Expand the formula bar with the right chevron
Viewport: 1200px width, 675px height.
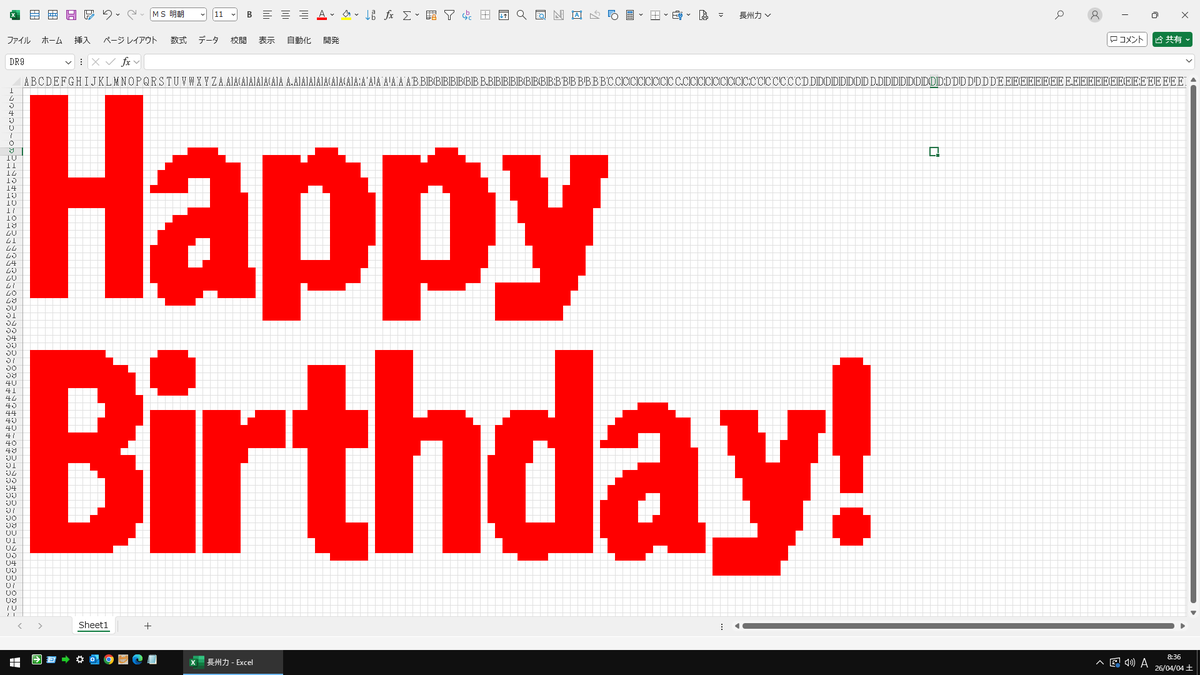click(x=1189, y=62)
